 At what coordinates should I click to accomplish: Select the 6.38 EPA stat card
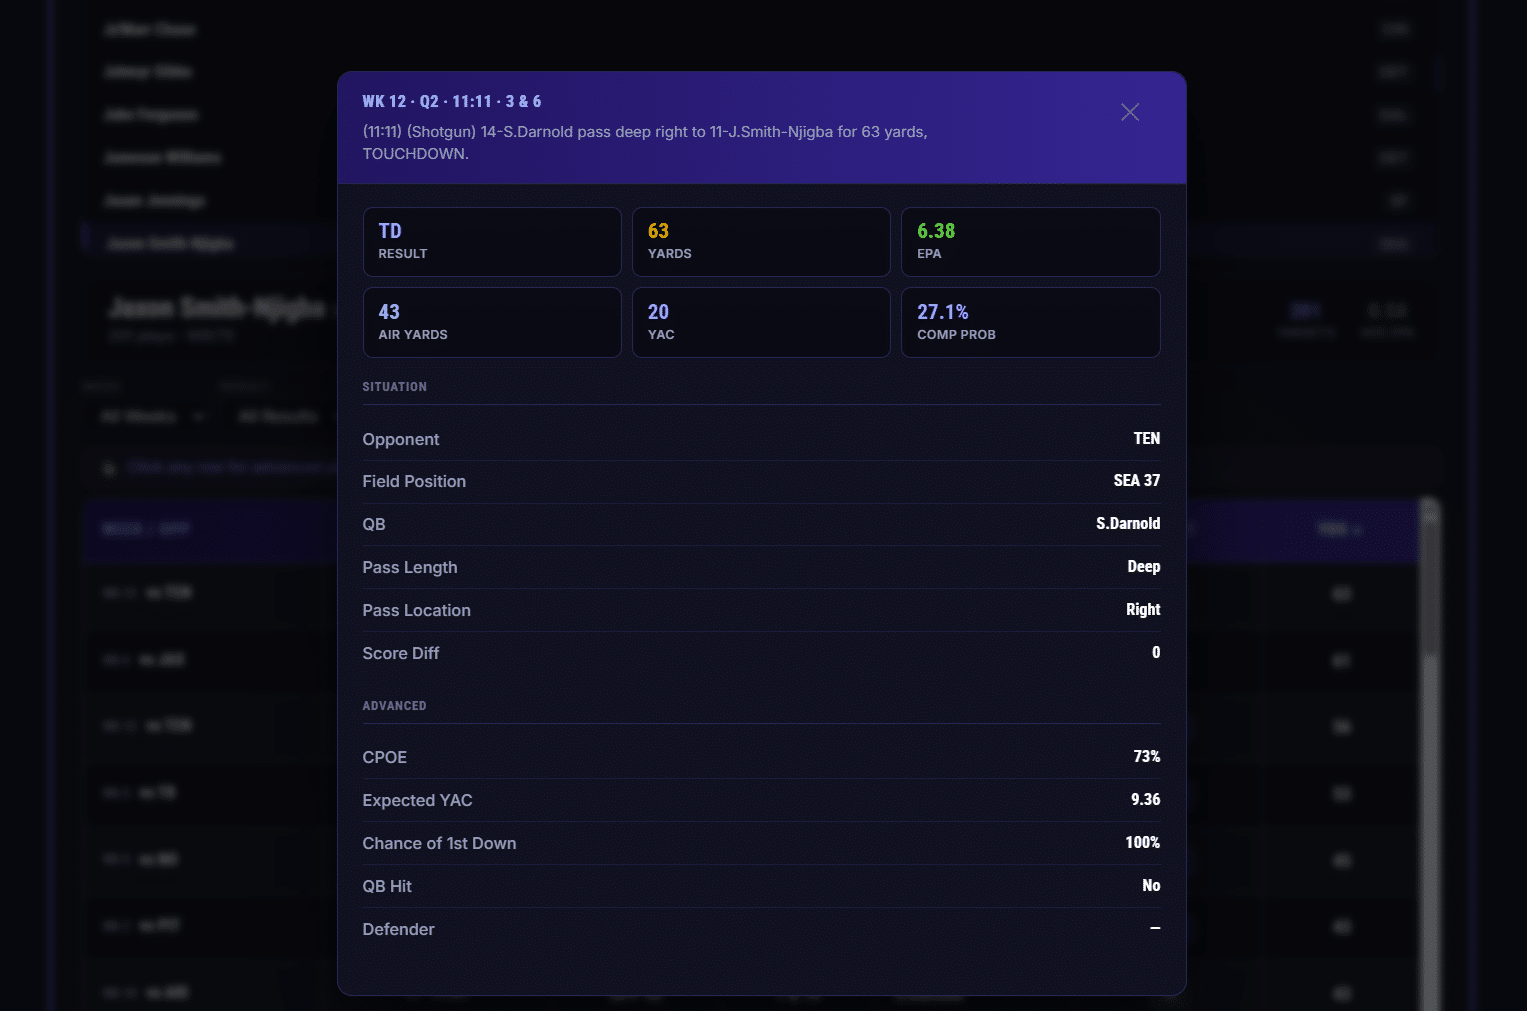pos(1030,241)
